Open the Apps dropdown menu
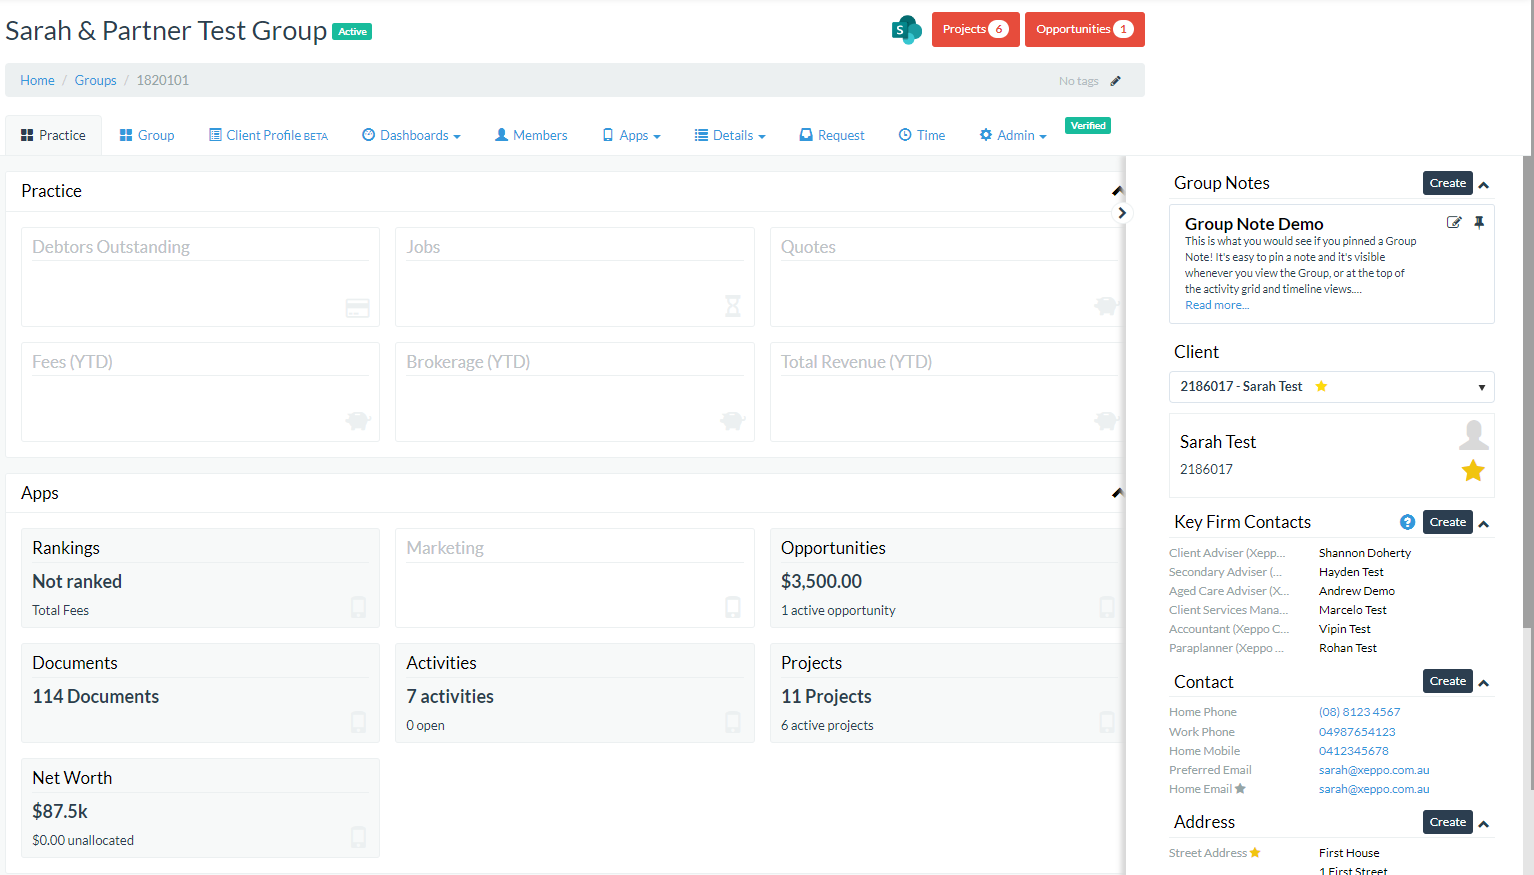This screenshot has height=875, width=1534. pyautogui.click(x=632, y=135)
